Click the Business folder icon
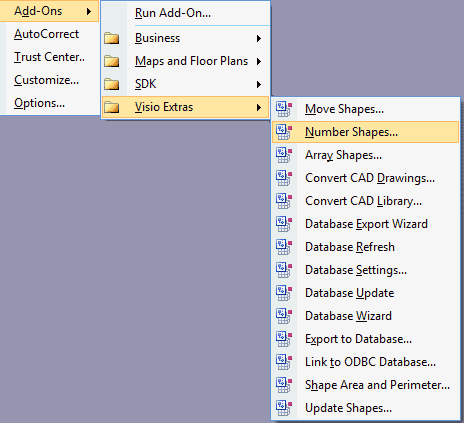 (x=112, y=38)
